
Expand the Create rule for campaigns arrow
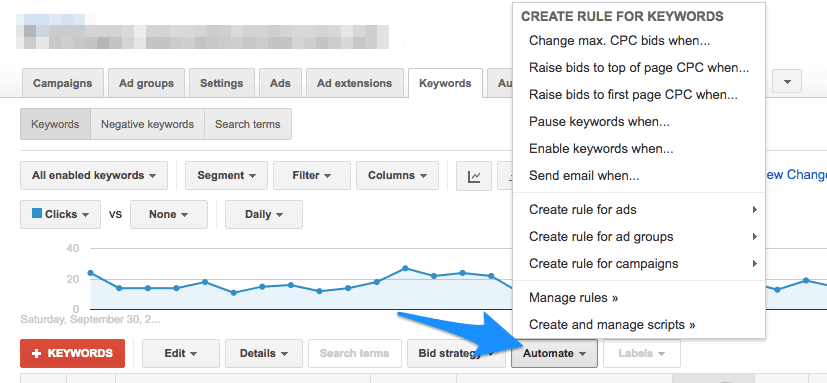755,263
